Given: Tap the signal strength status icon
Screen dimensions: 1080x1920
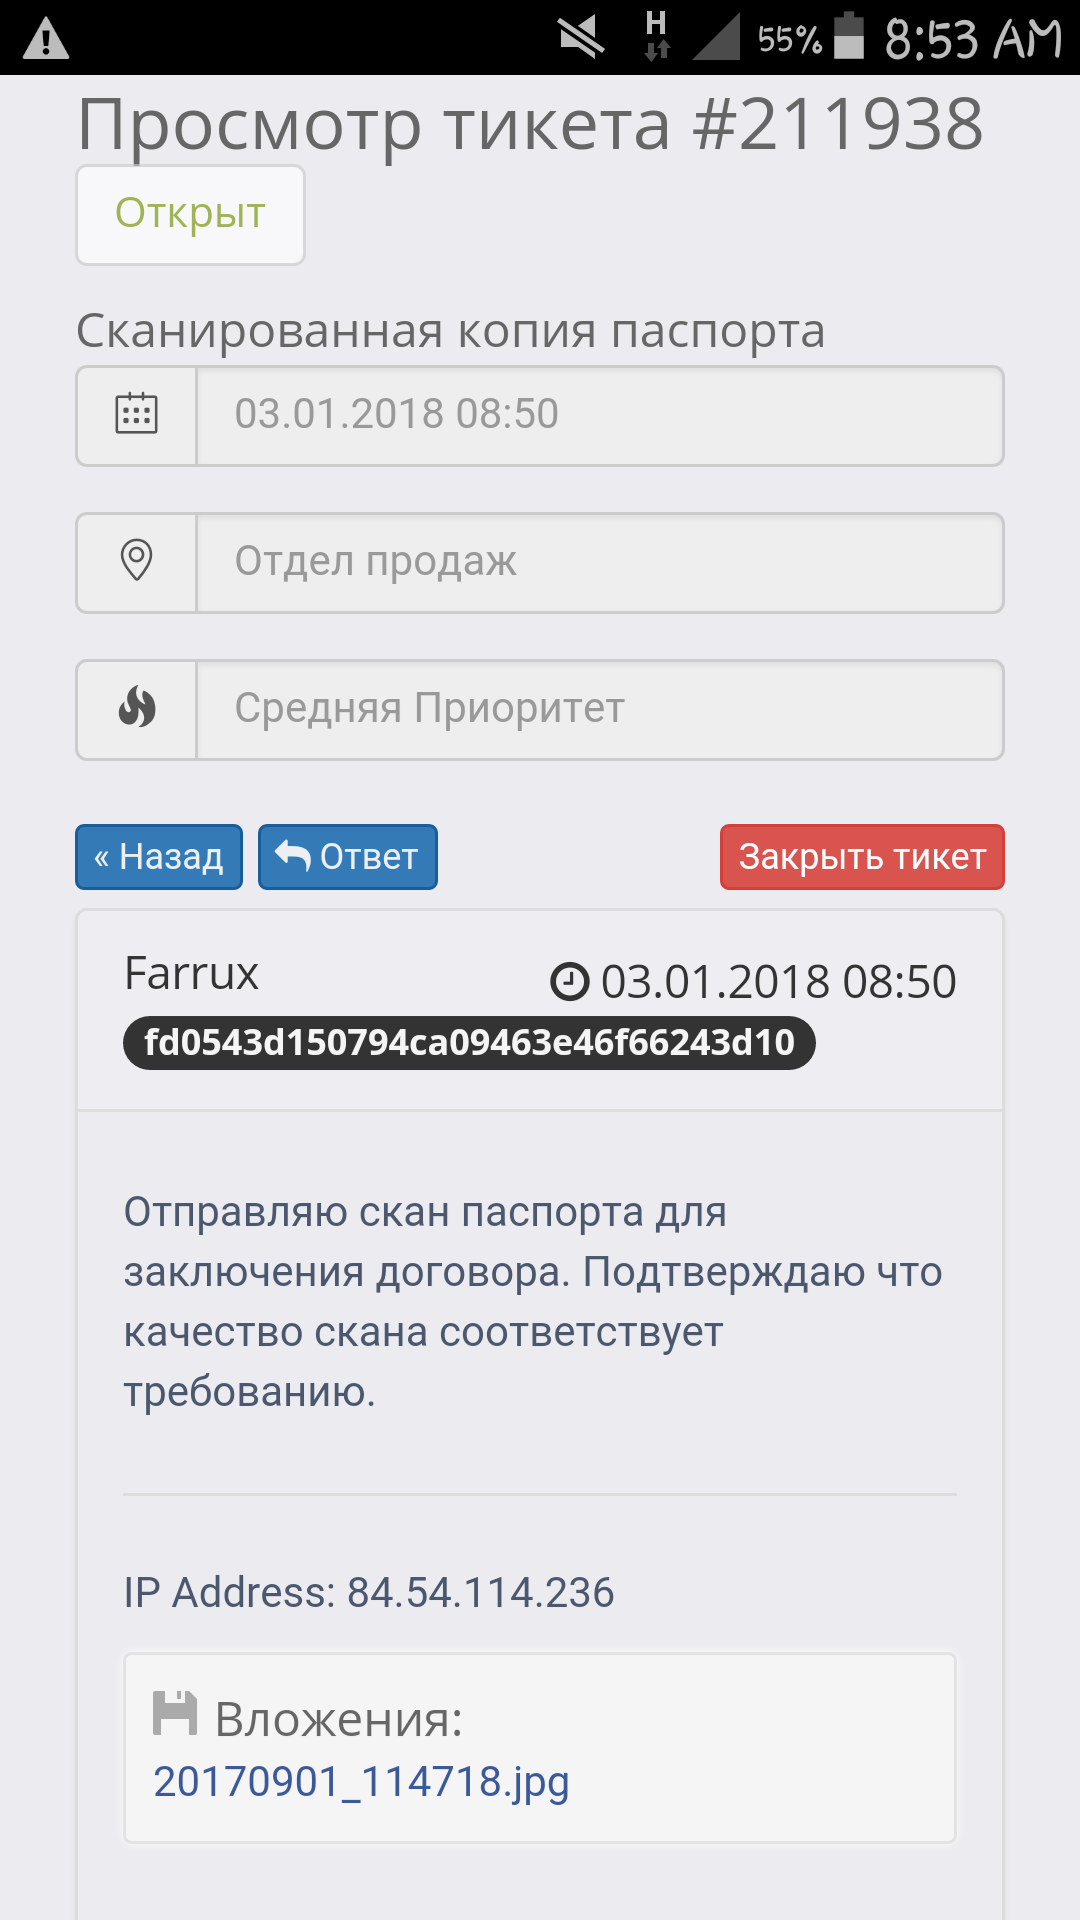Looking at the screenshot, I should pyautogui.click(x=717, y=38).
